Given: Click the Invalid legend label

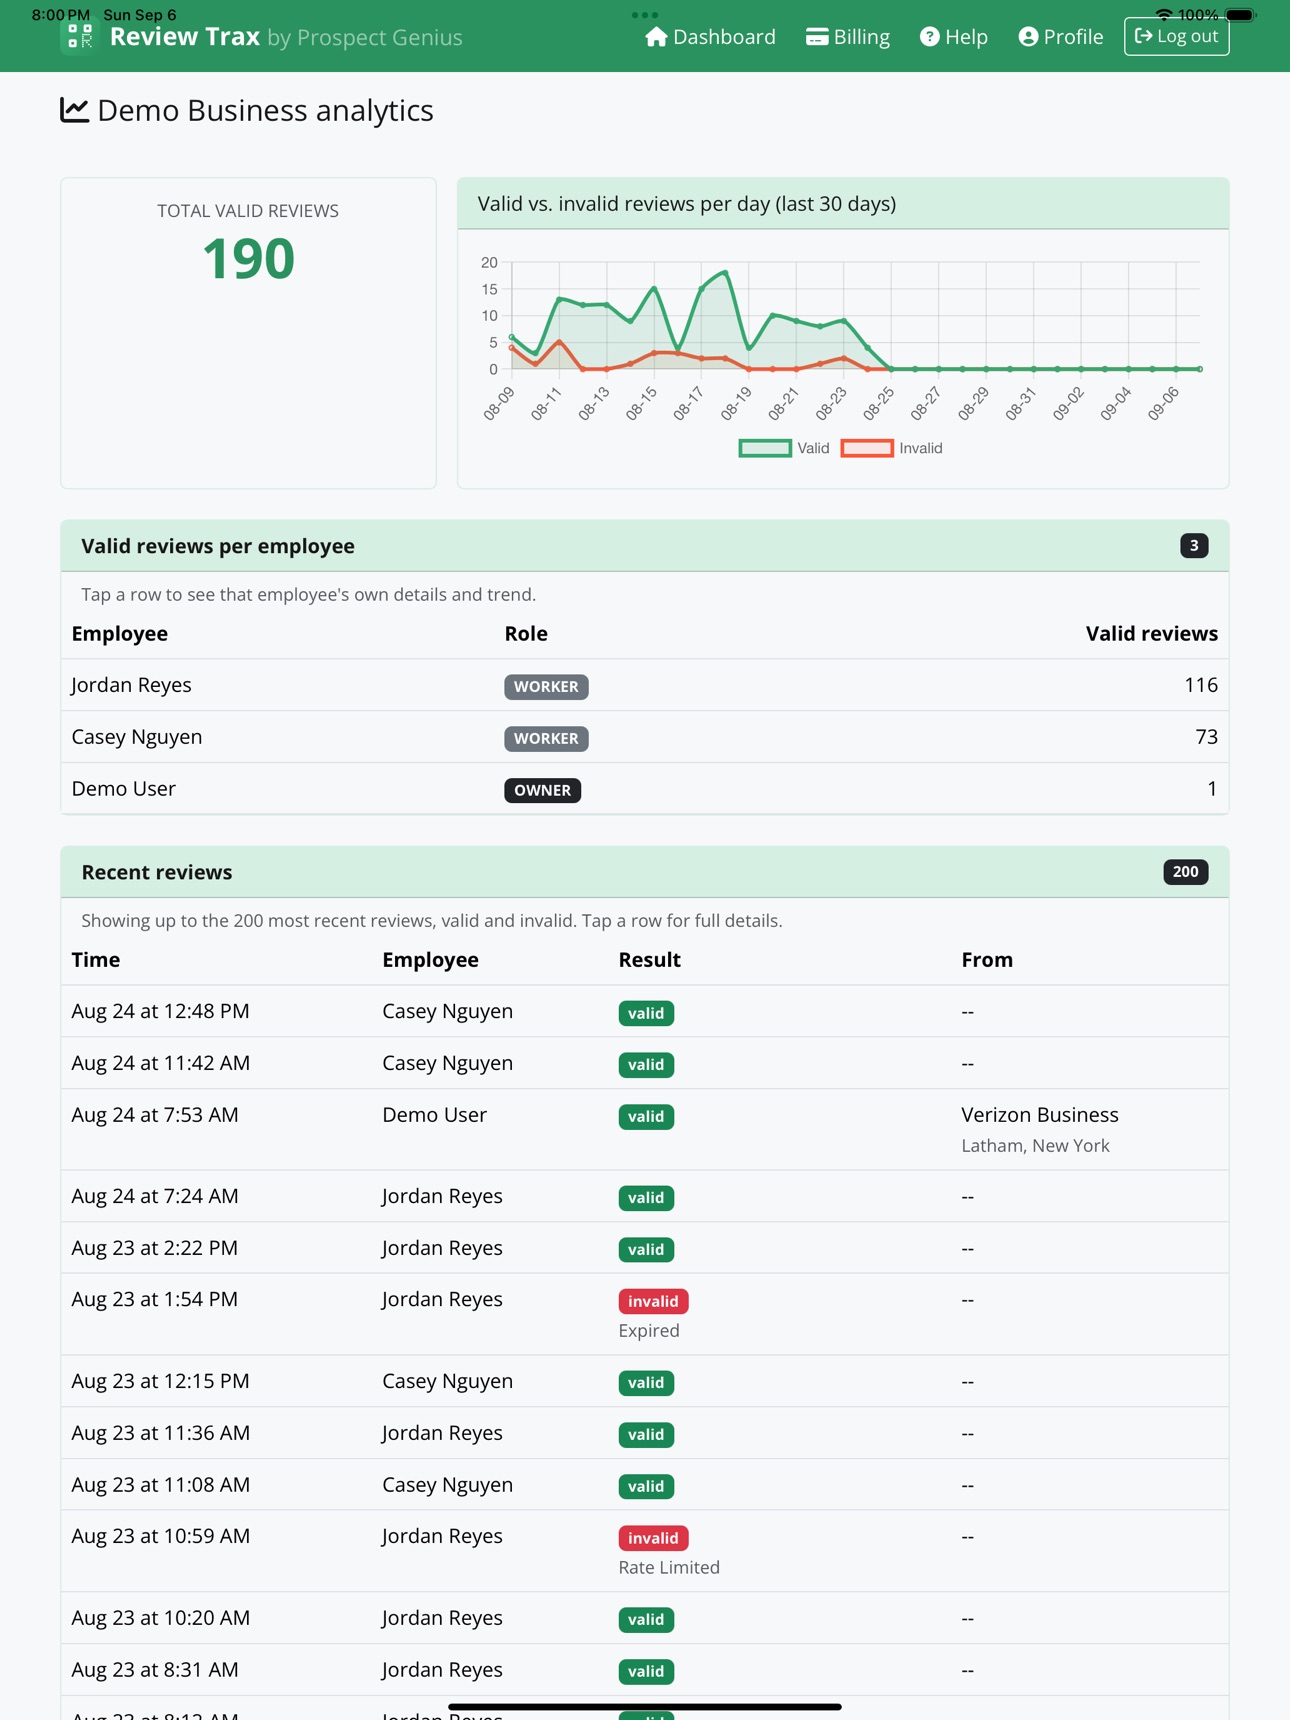Looking at the screenshot, I should pos(921,448).
